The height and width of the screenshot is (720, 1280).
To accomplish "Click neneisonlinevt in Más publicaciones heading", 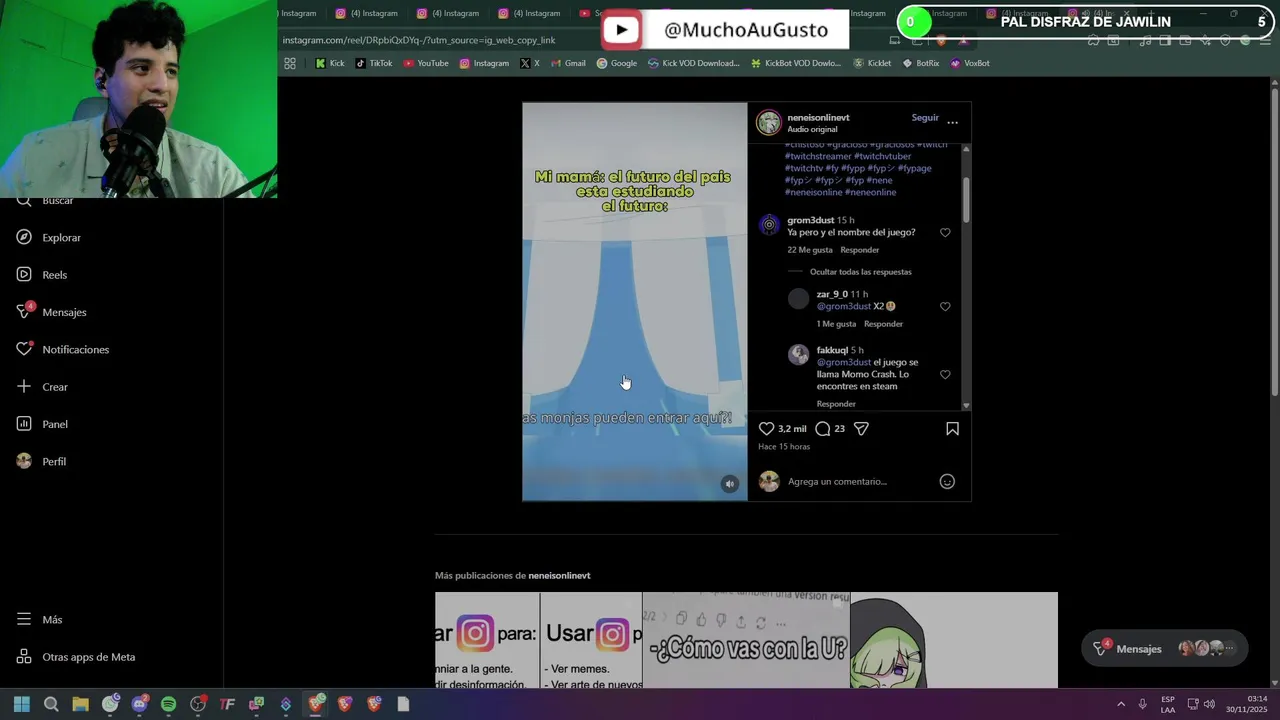I will coord(559,576).
